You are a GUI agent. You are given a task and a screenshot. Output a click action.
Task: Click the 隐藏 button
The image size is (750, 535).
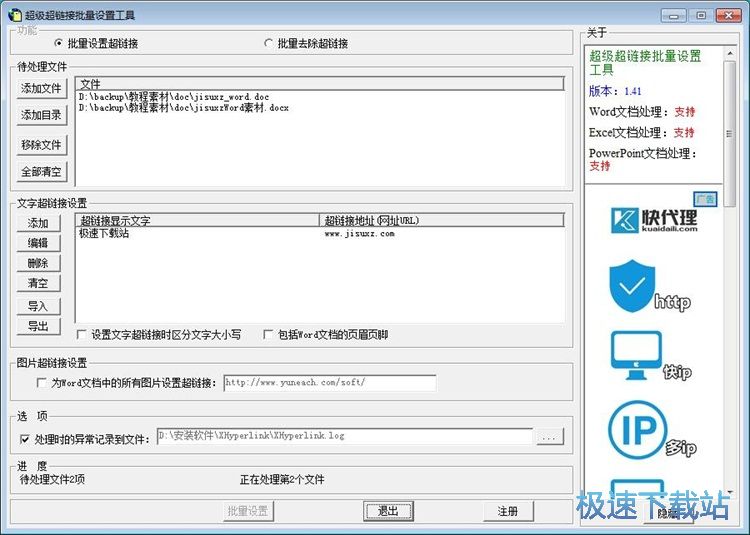[668, 513]
